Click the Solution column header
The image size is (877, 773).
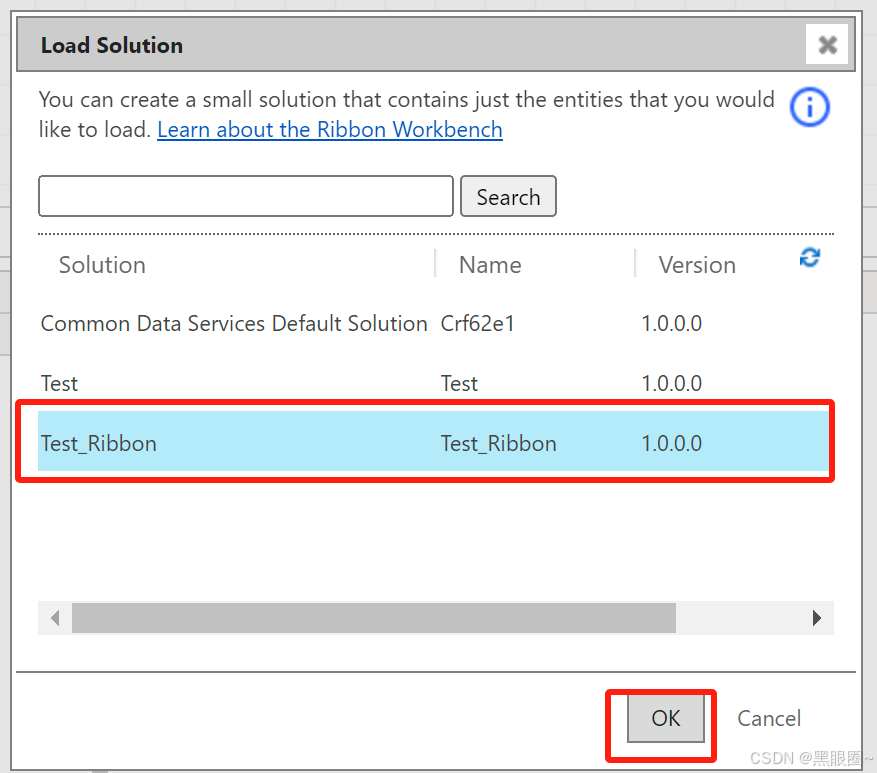(102, 264)
